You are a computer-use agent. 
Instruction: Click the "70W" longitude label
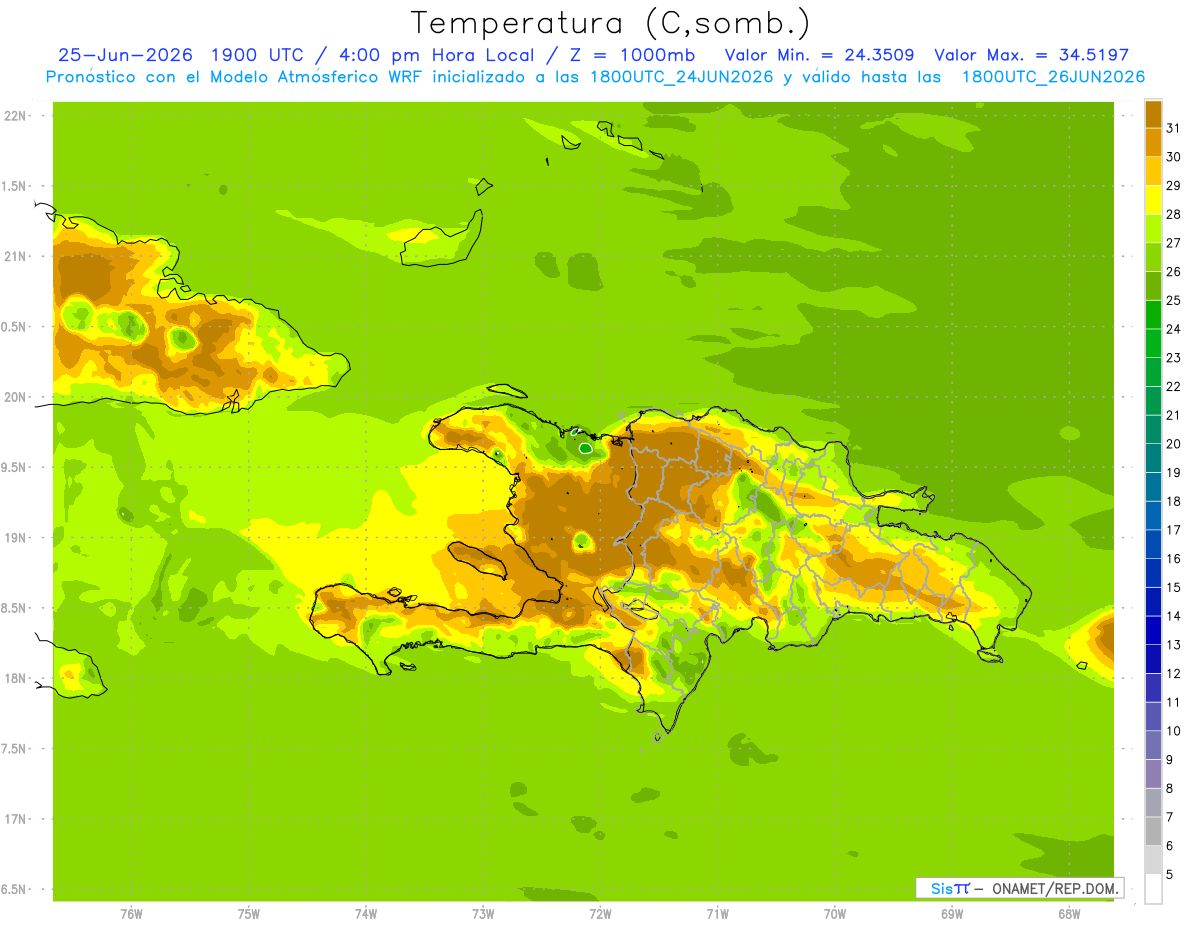pos(835,914)
